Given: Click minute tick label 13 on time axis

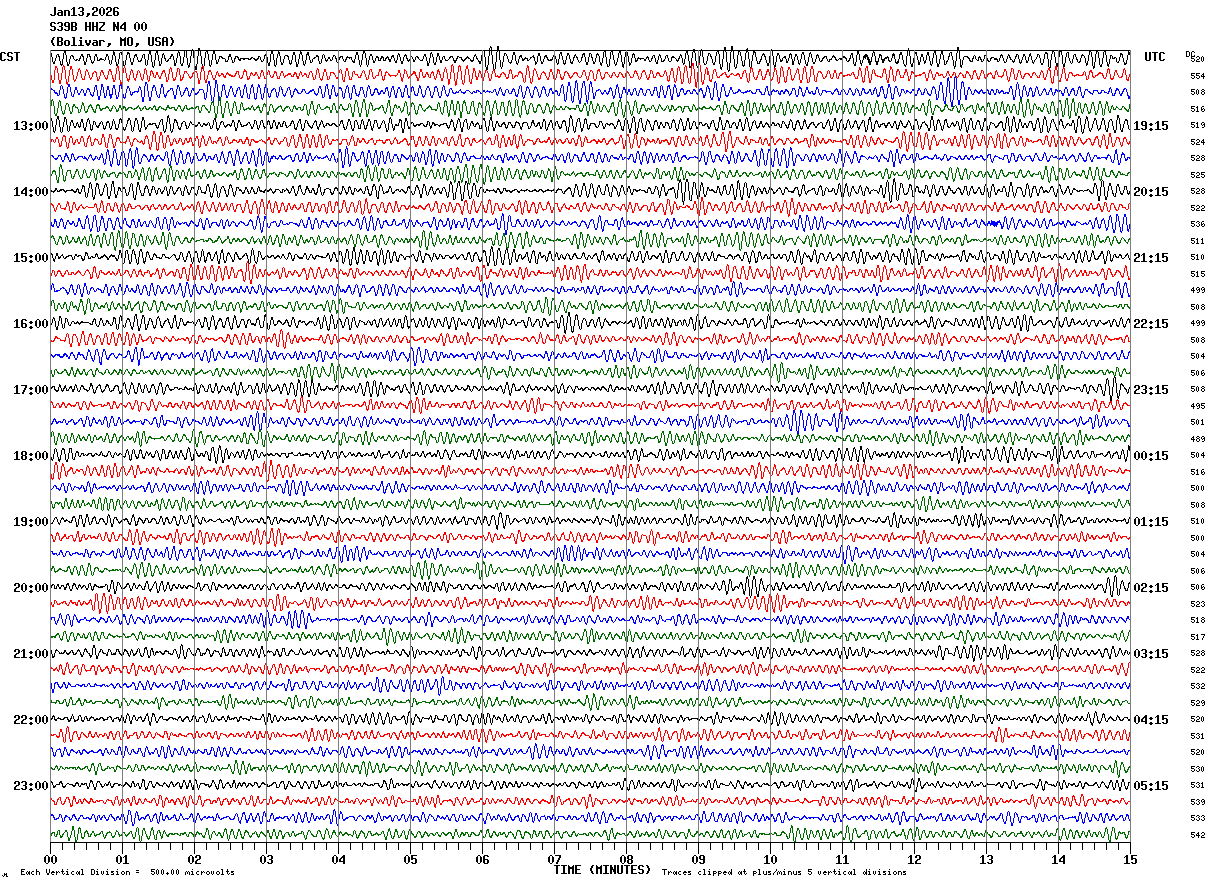Looking at the screenshot, I should coord(986,859).
